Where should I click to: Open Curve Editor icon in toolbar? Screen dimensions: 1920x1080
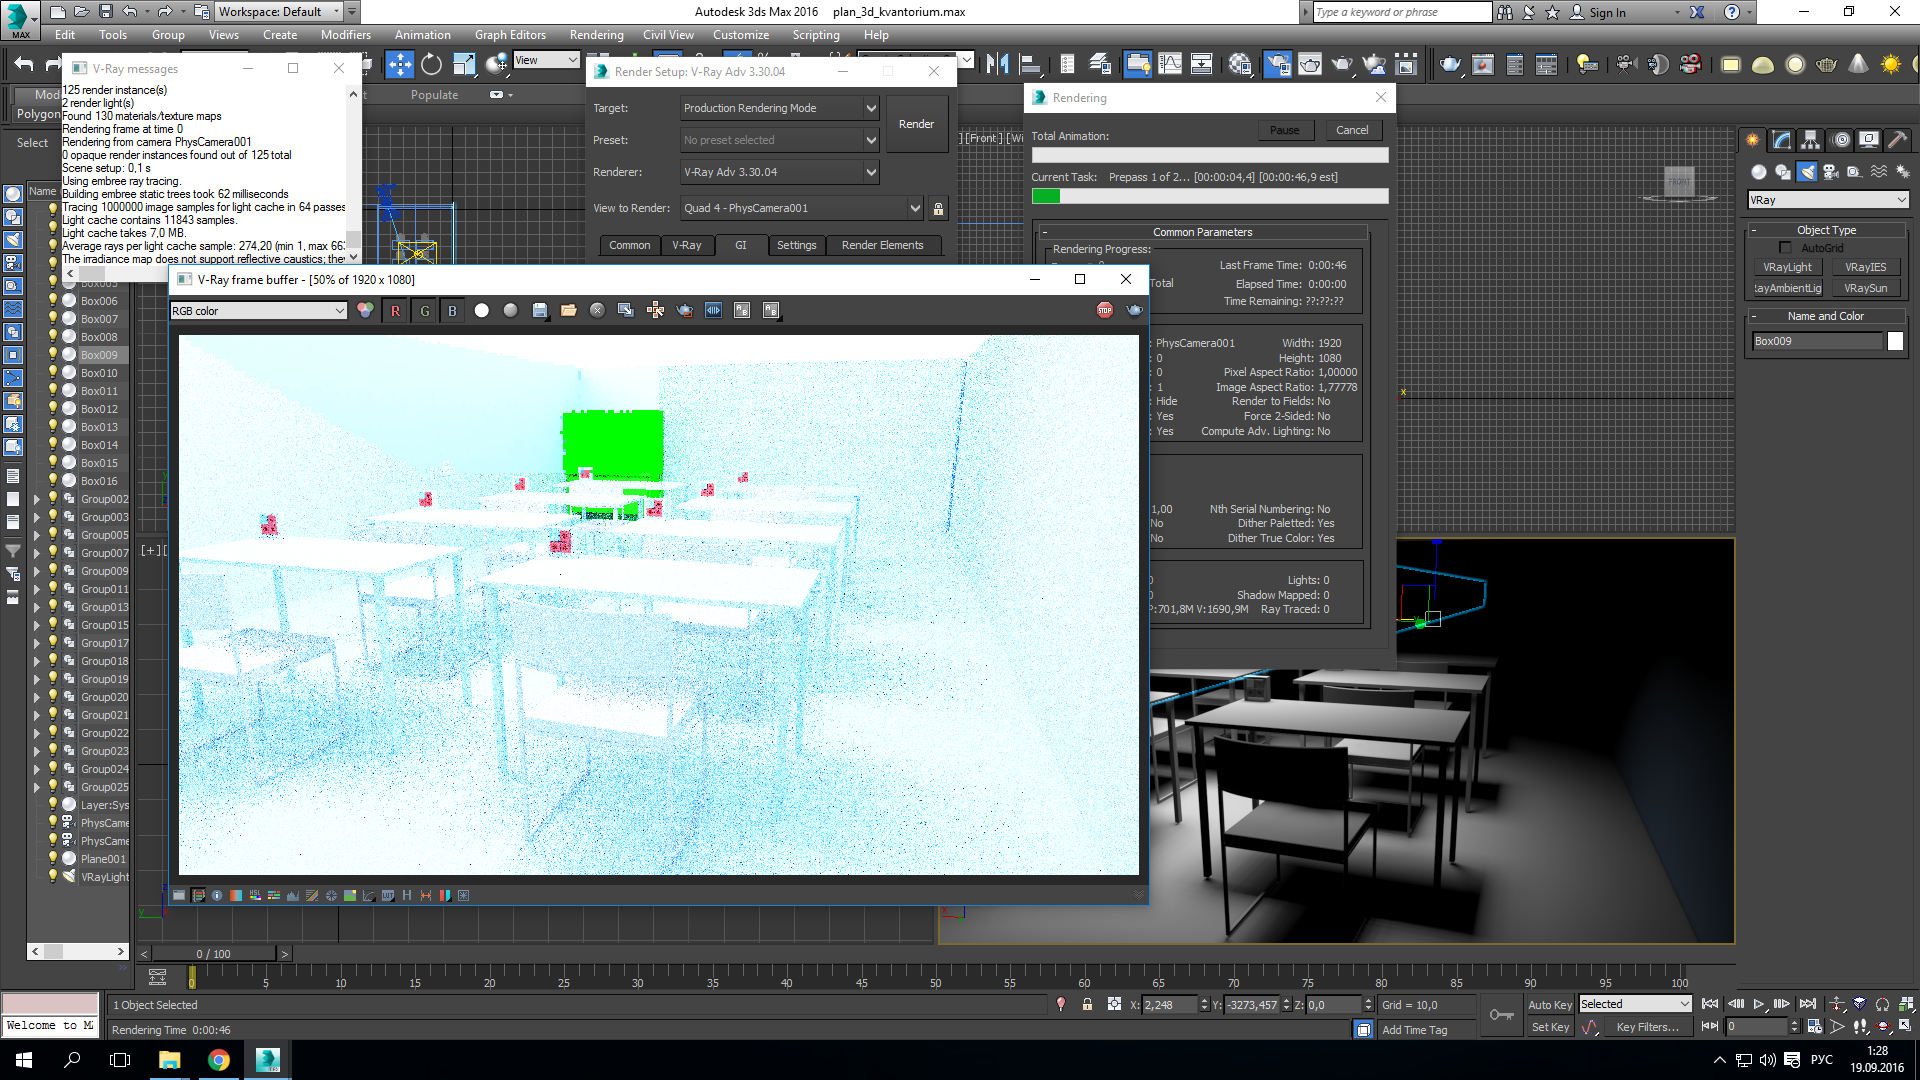1170,65
